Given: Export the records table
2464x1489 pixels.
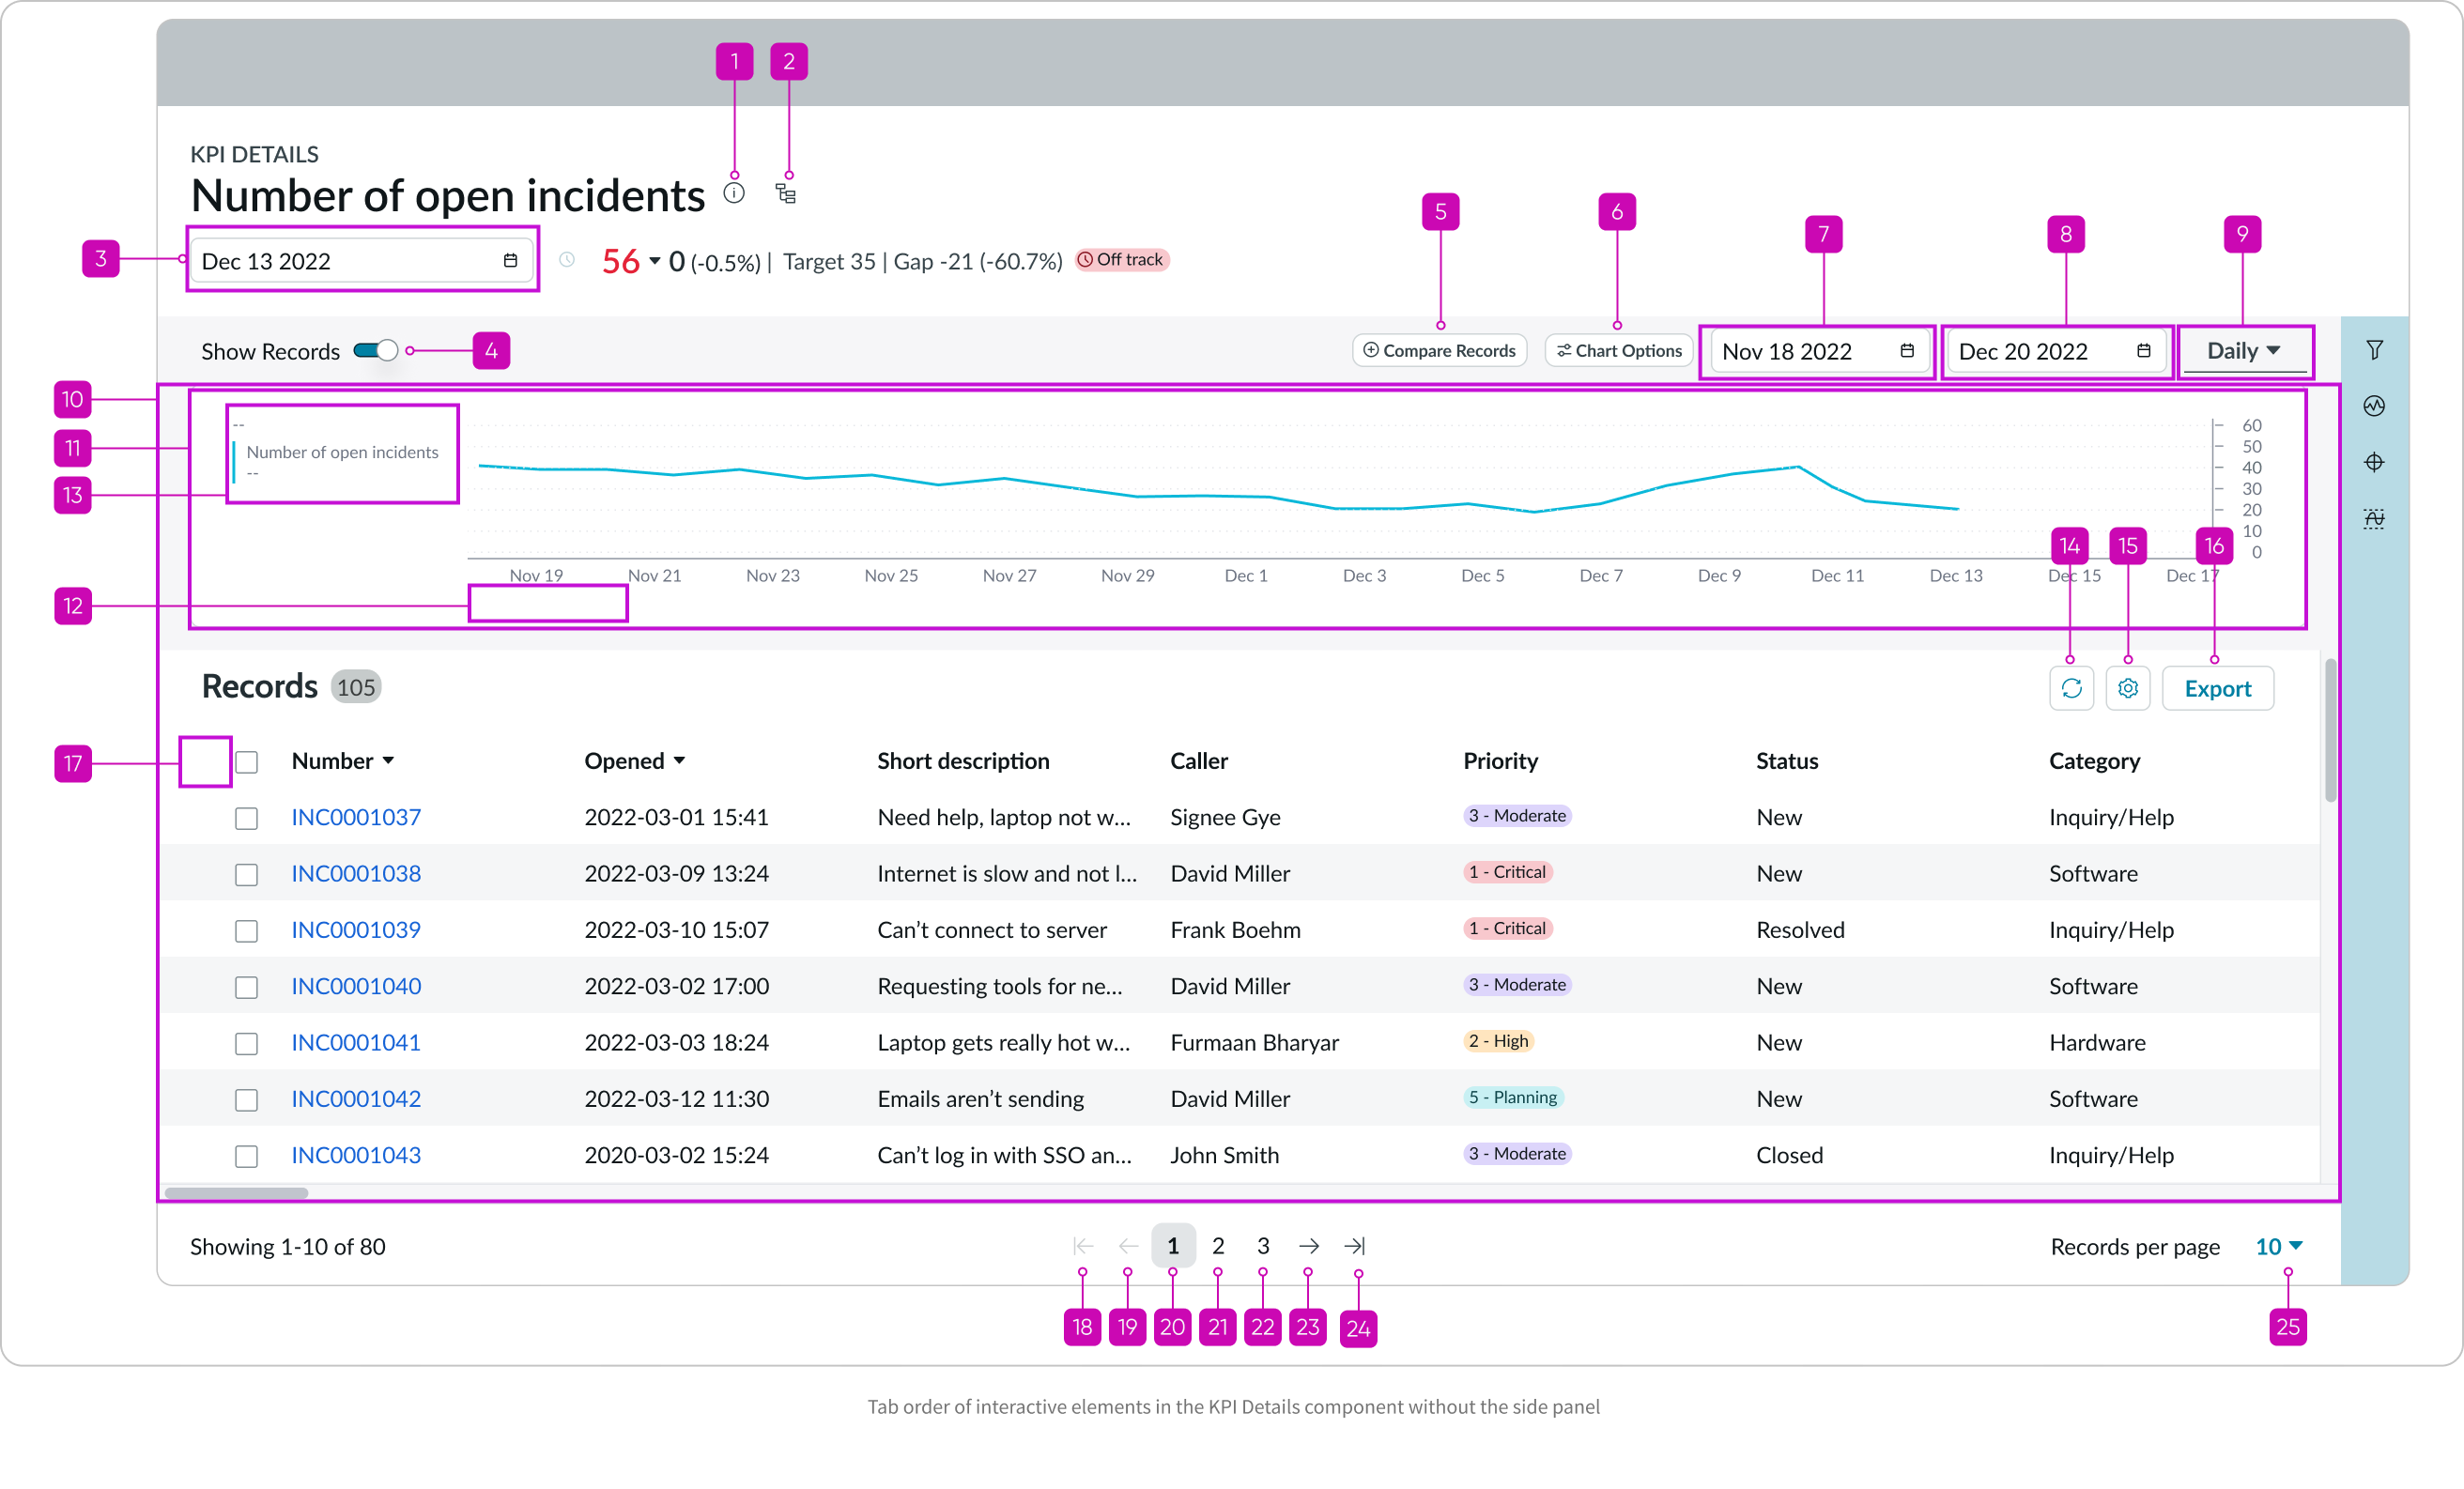Looking at the screenshot, I should [2218, 688].
